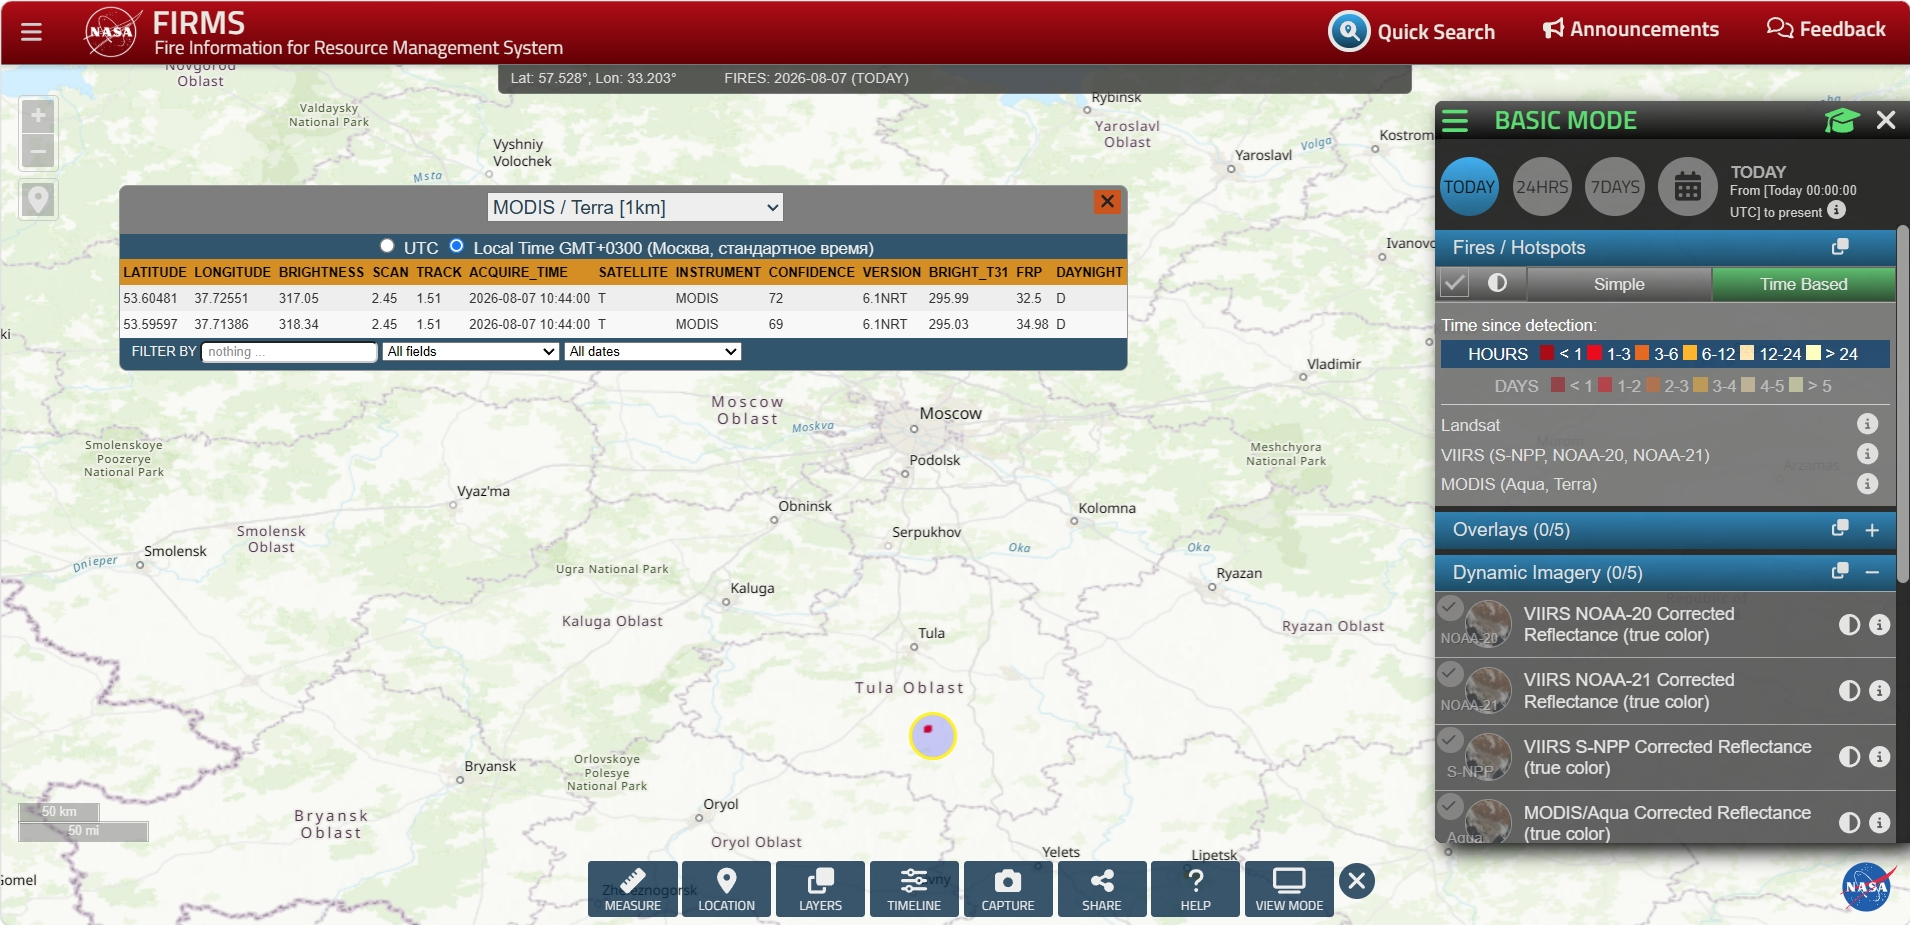This screenshot has height=925, width=1910.
Task: Open the hamburger main menu
Action: [31, 32]
